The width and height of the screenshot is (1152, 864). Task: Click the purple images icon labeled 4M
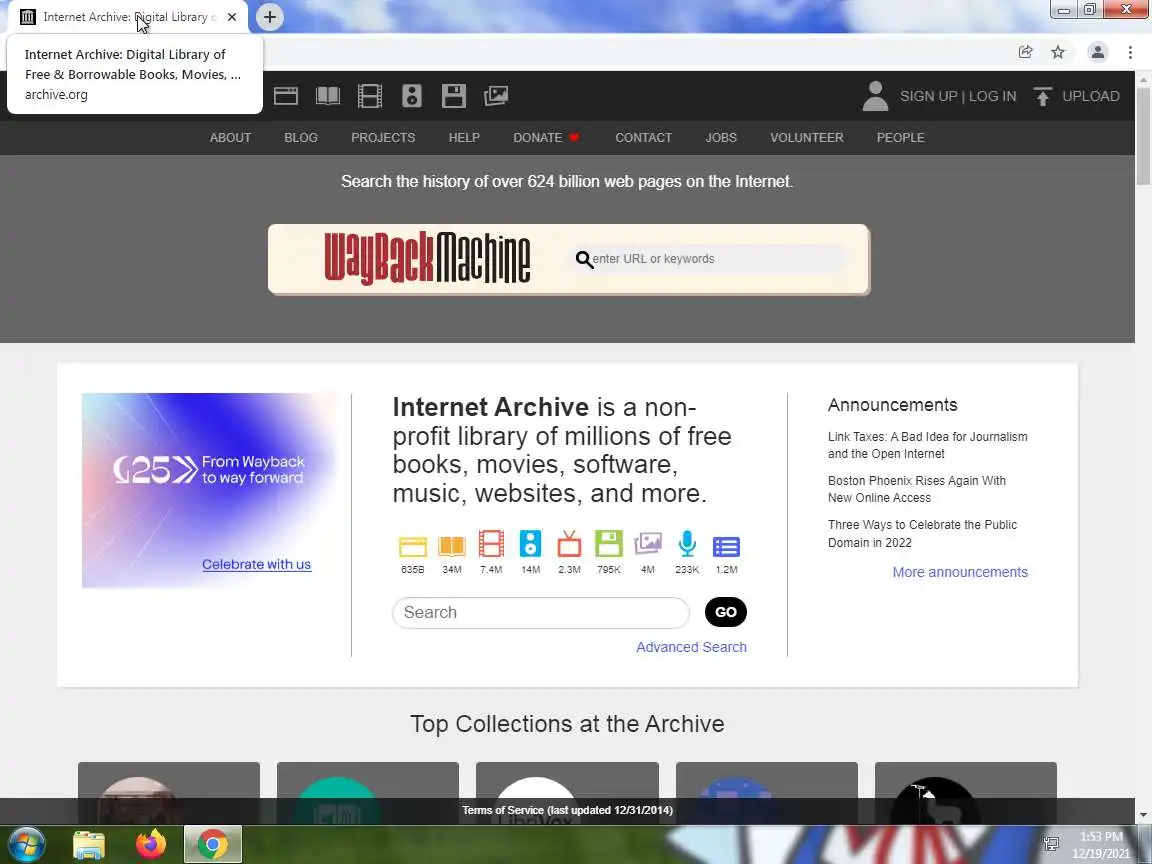(x=648, y=544)
